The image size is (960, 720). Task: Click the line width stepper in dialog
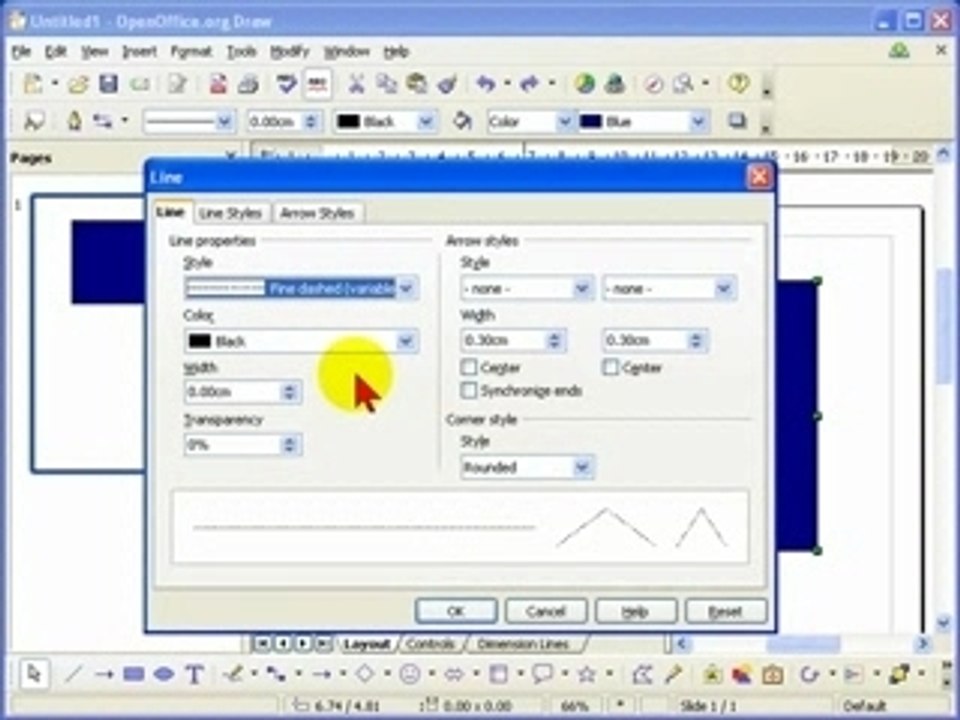(290, 392)
